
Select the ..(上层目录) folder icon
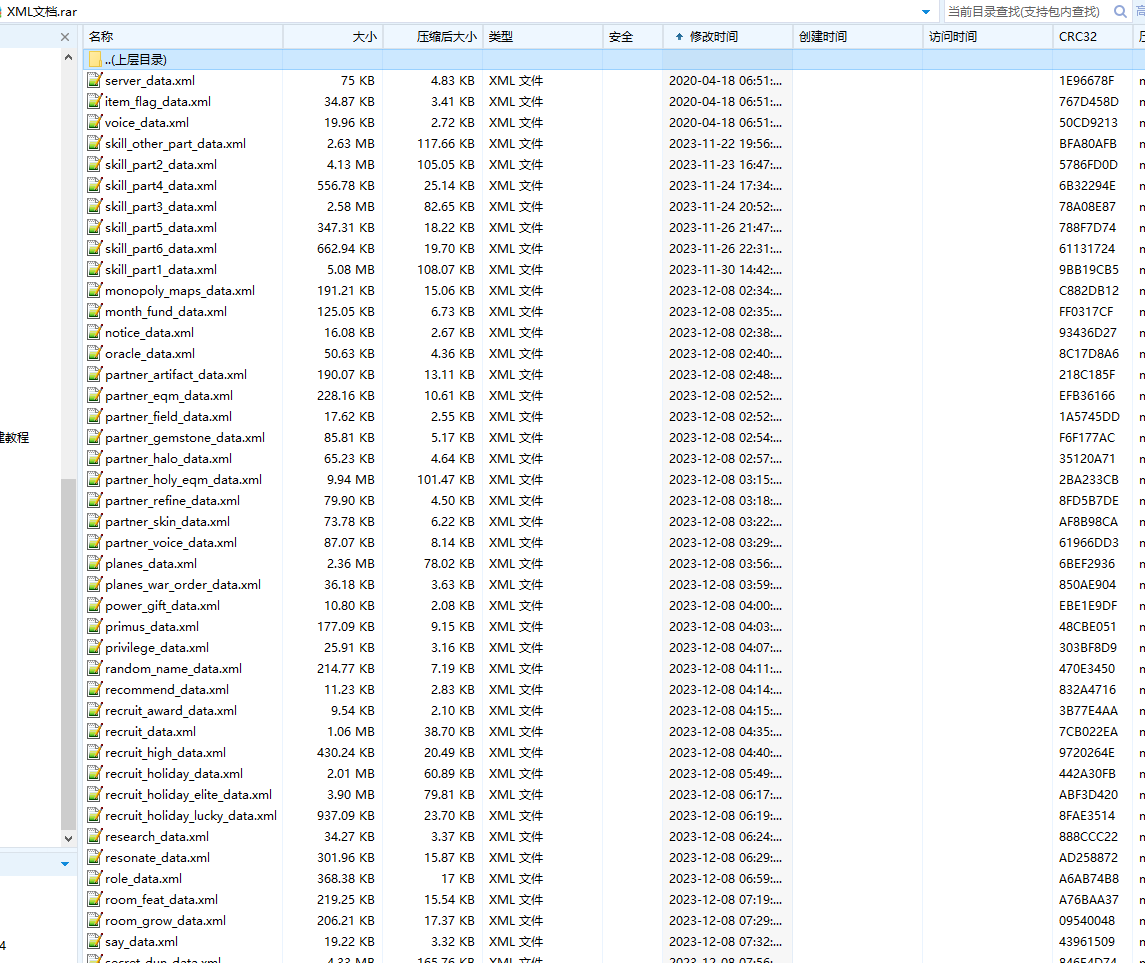click(95, 60)
